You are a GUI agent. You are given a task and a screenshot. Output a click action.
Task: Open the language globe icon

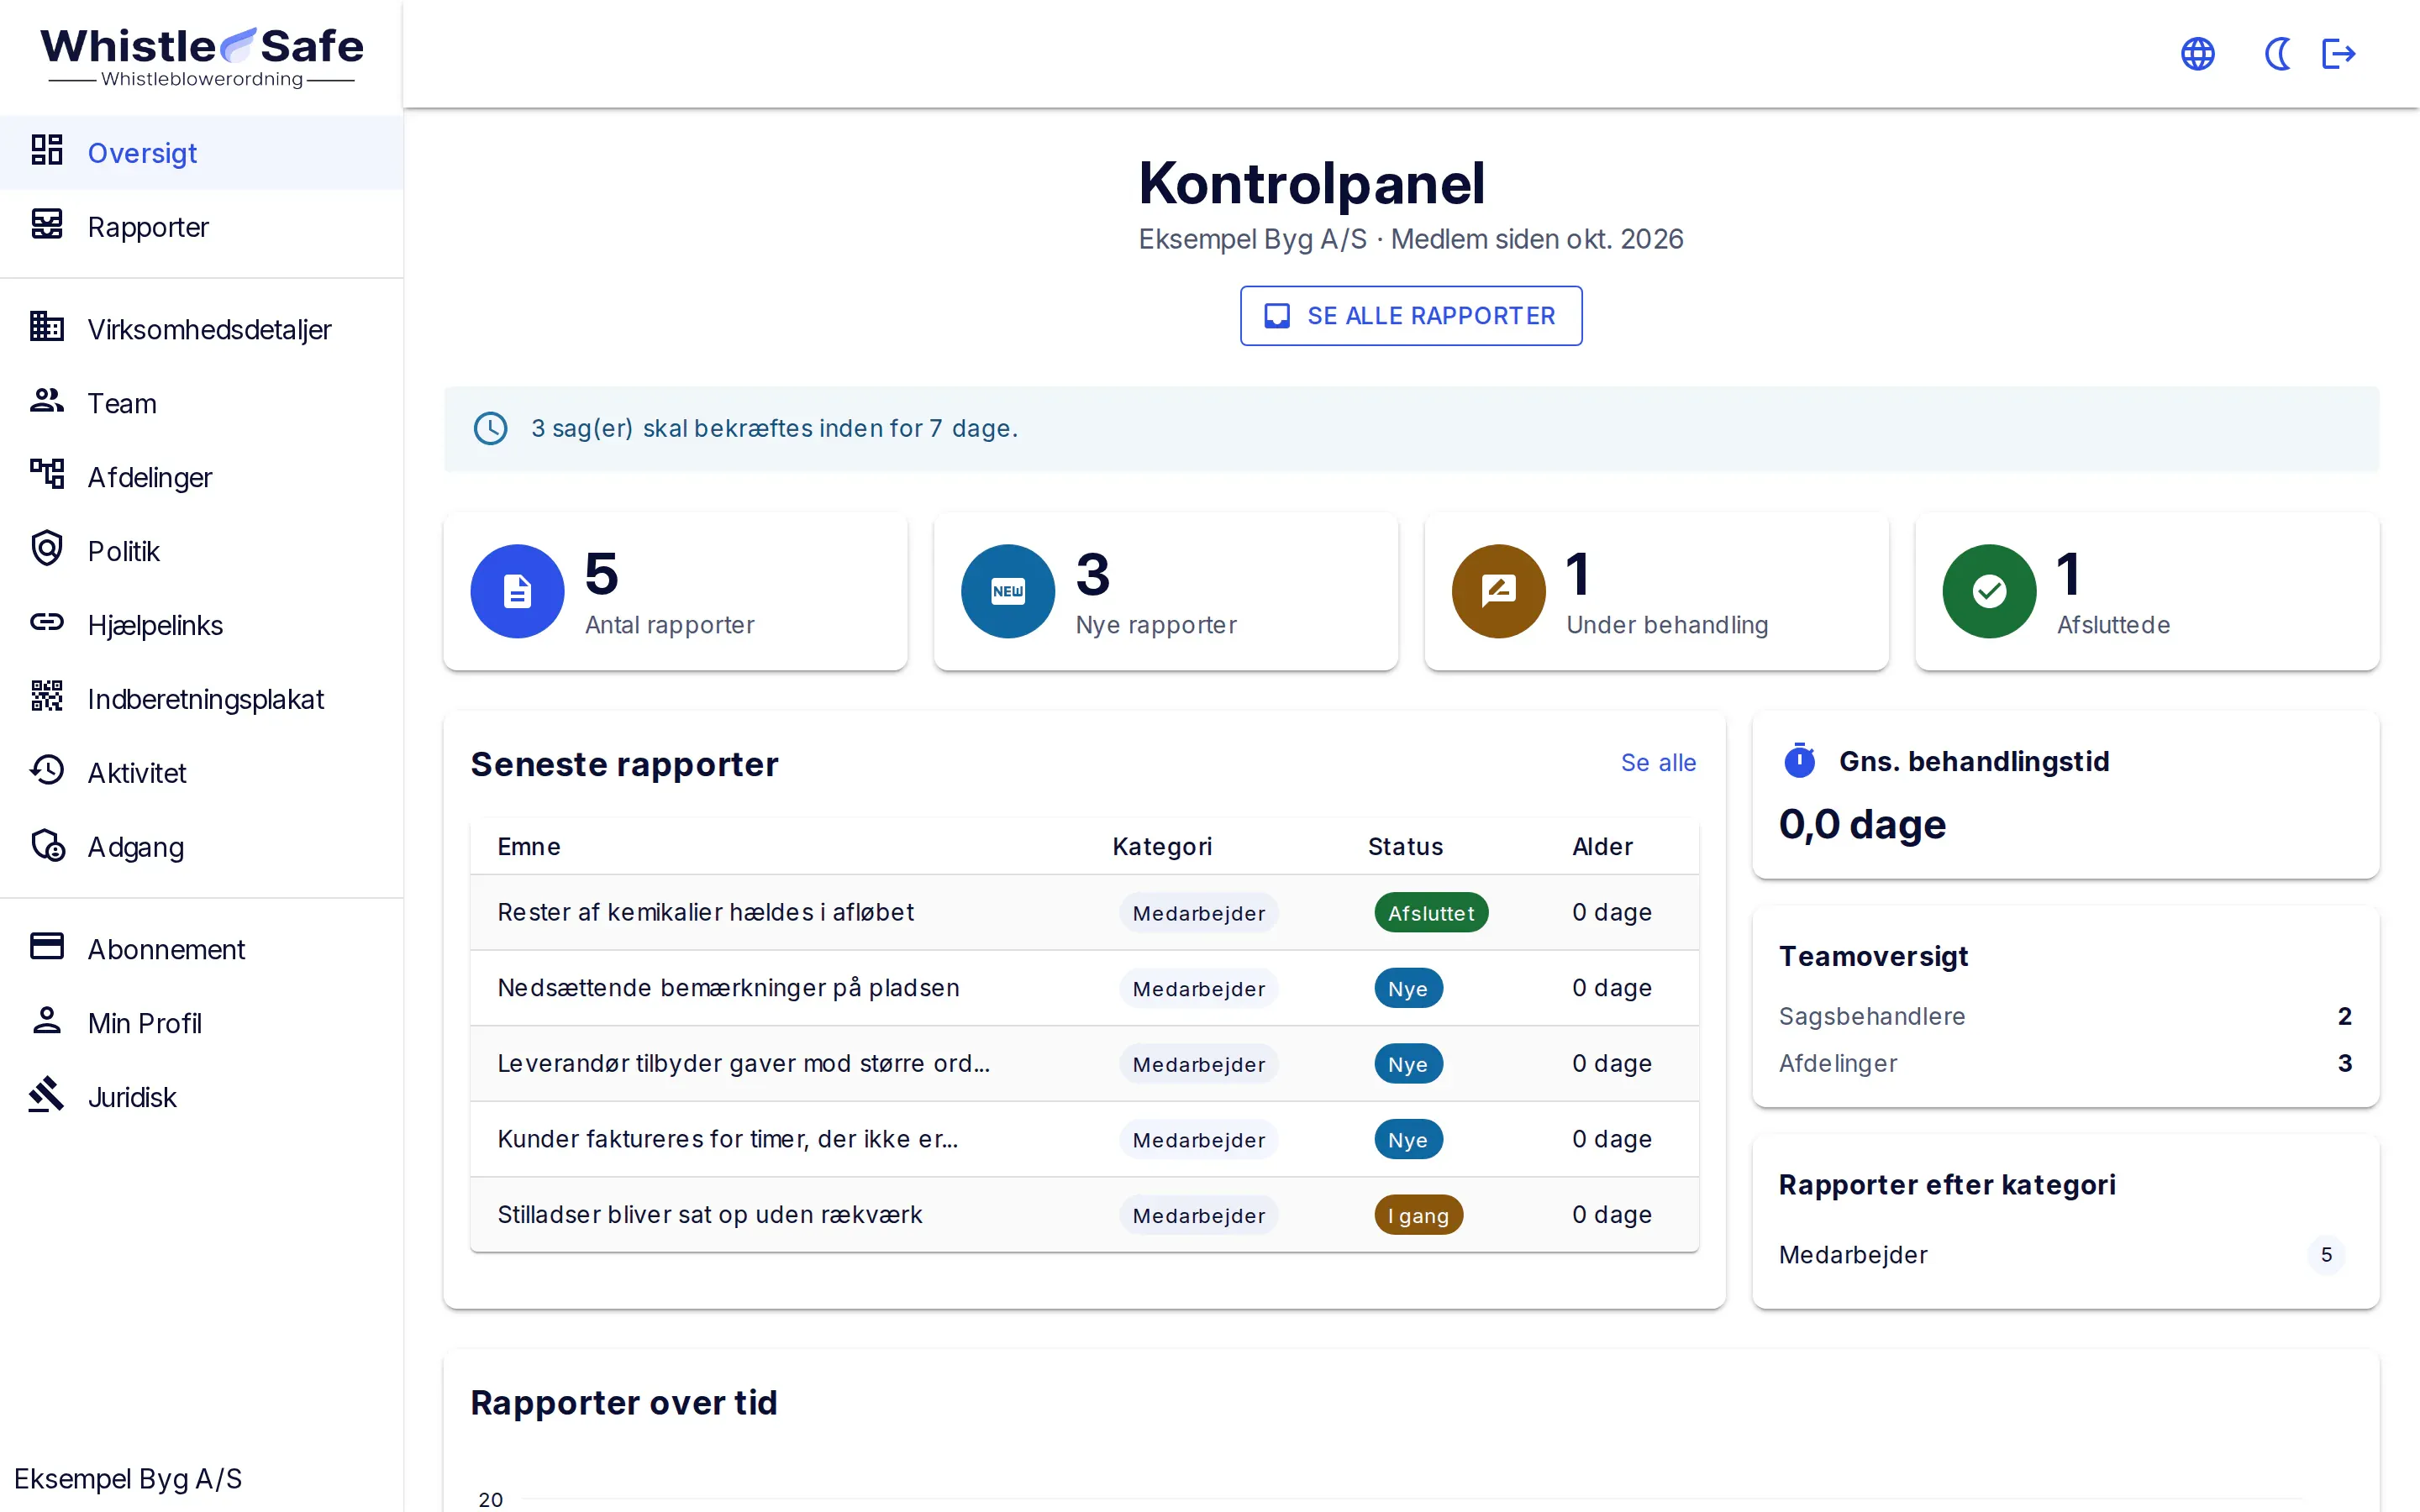coord(2198,54)
